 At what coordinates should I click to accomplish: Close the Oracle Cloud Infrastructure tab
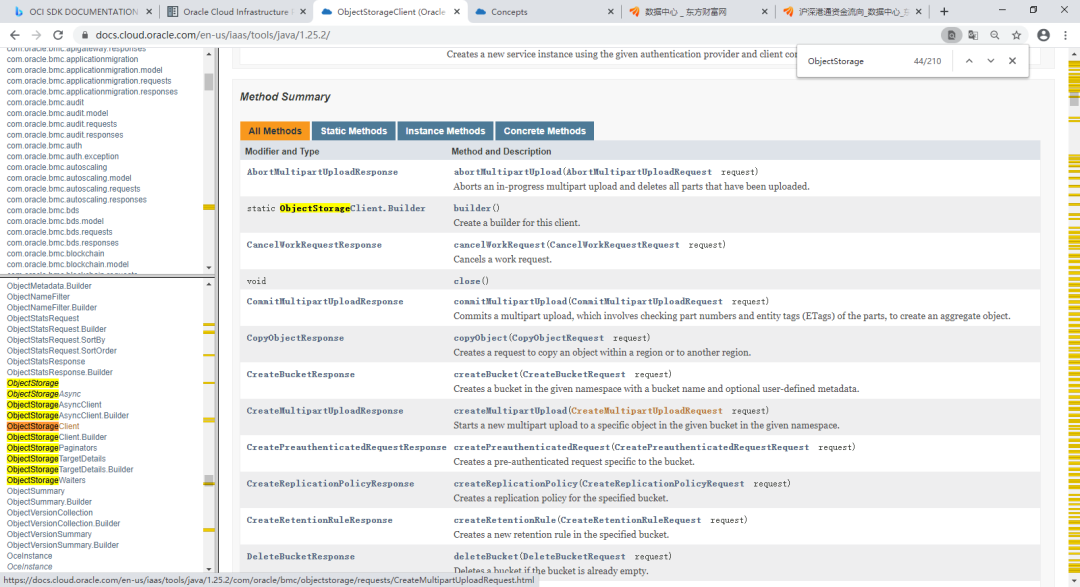coord(302,12)
